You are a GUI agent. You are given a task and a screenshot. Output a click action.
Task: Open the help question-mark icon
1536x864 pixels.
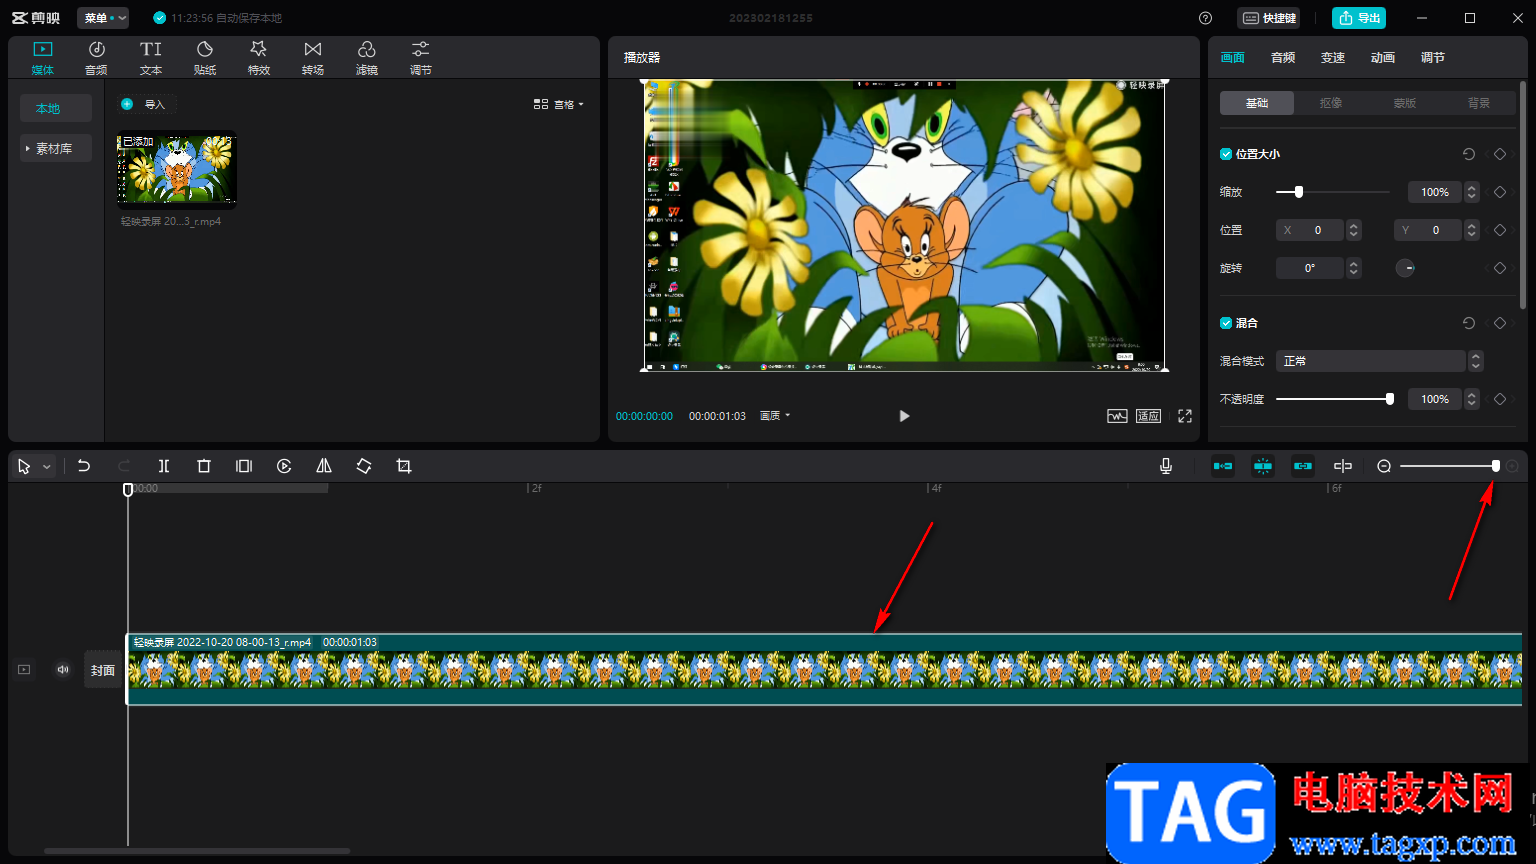[x=1205, y=18]
